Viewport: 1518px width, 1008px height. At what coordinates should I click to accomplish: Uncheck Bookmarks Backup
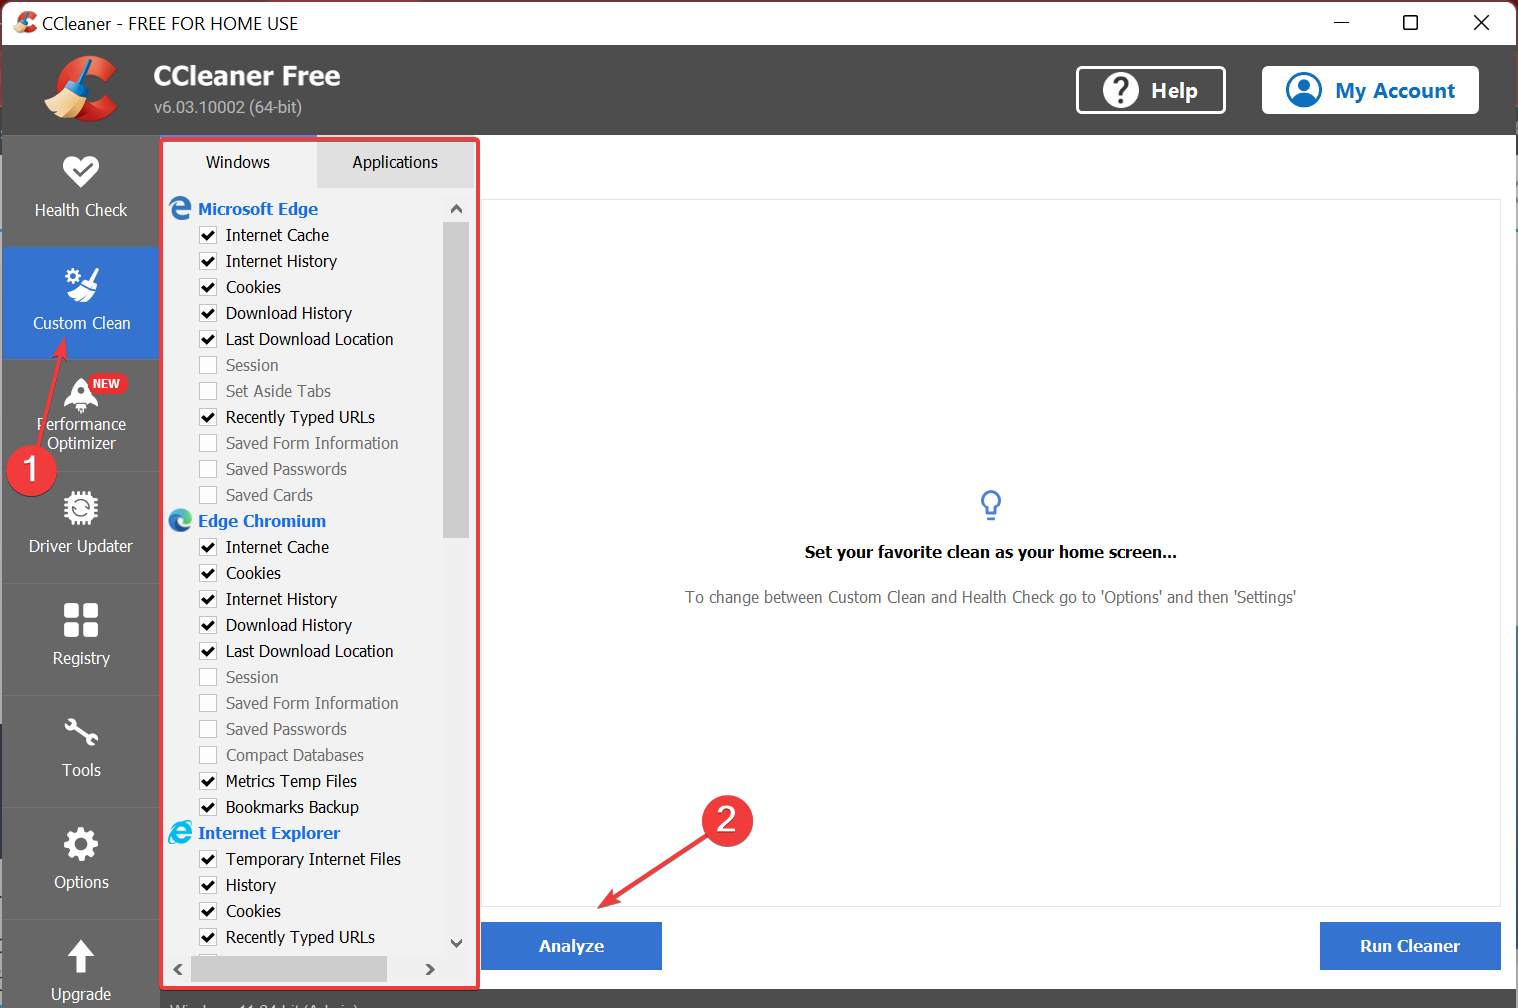[208, 807]
